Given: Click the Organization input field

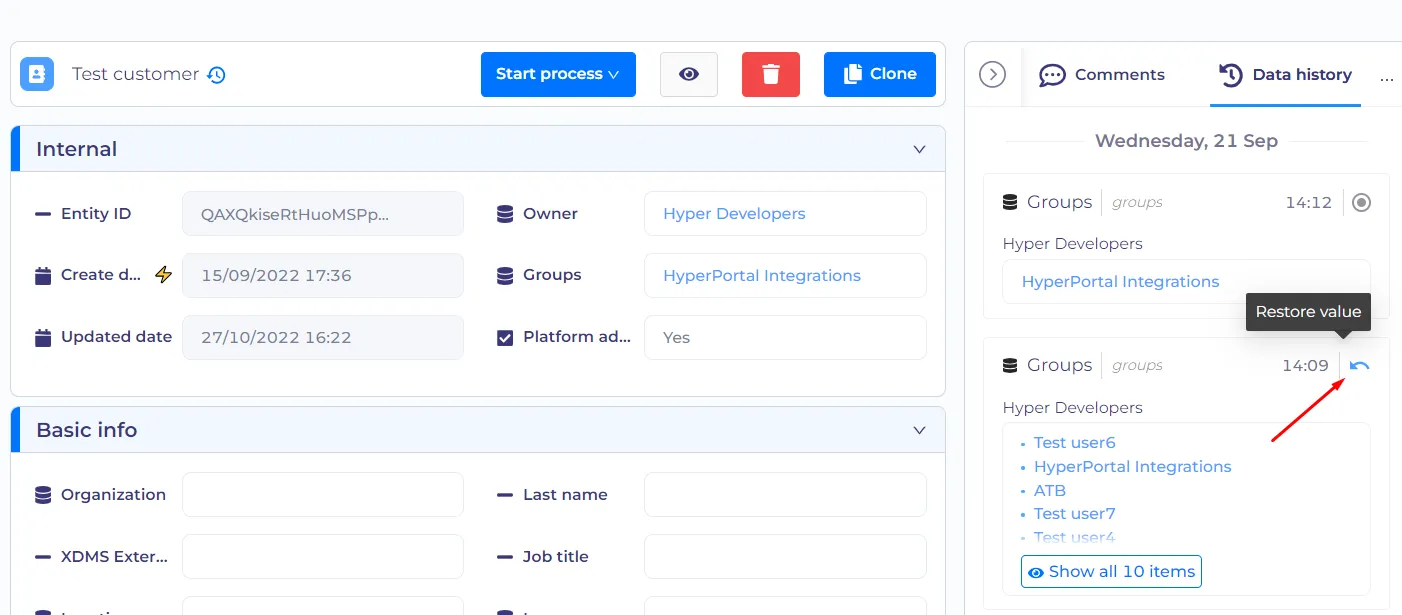Looking at the screenshot, I should [x=323, y=495].
